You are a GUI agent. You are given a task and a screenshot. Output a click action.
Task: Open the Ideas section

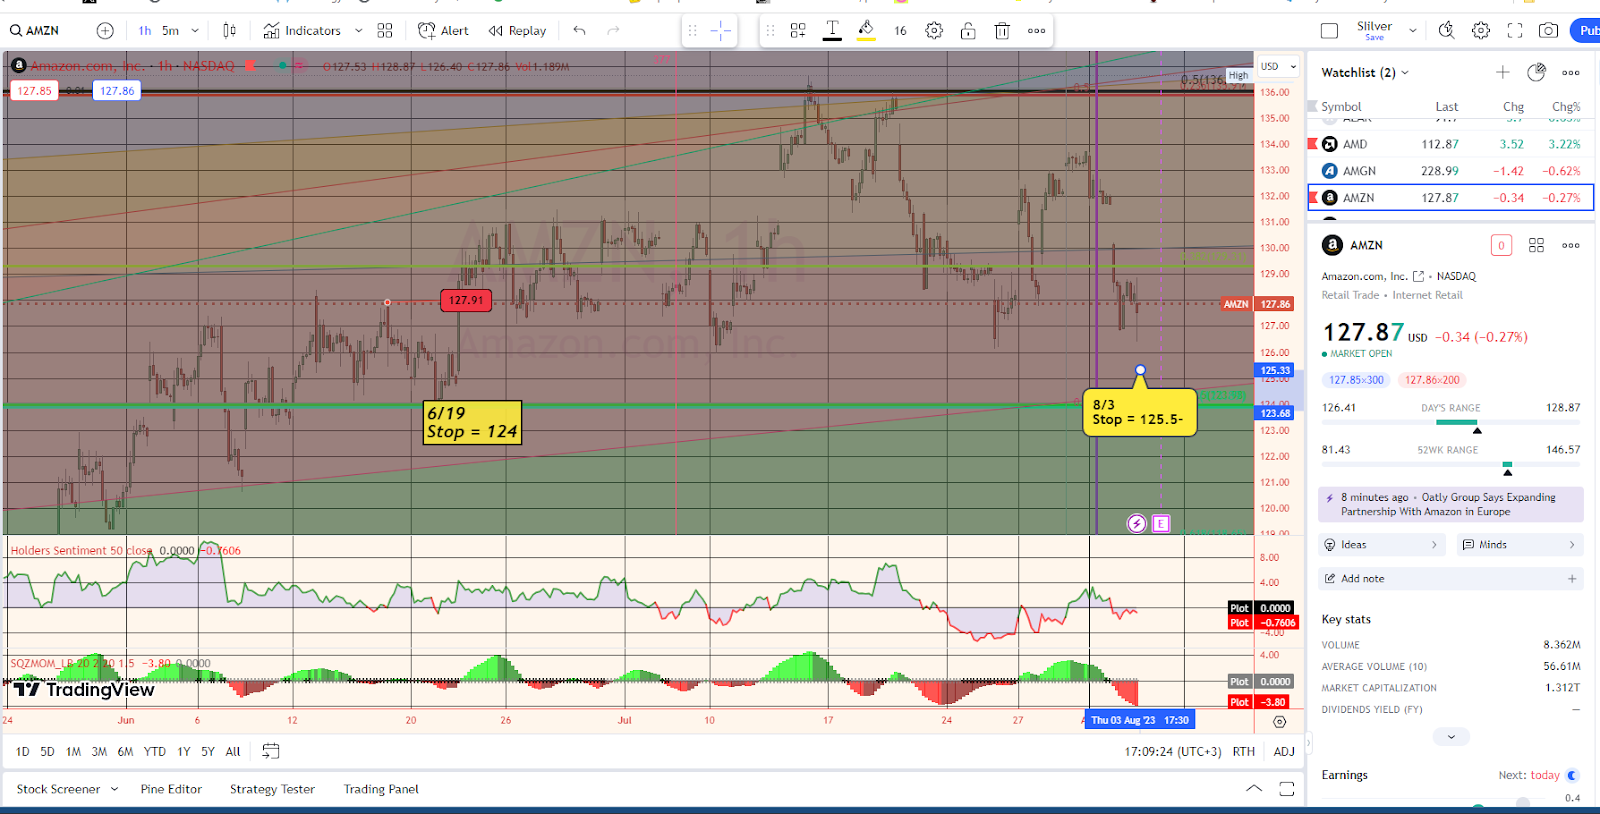[x=1382, y=545]
